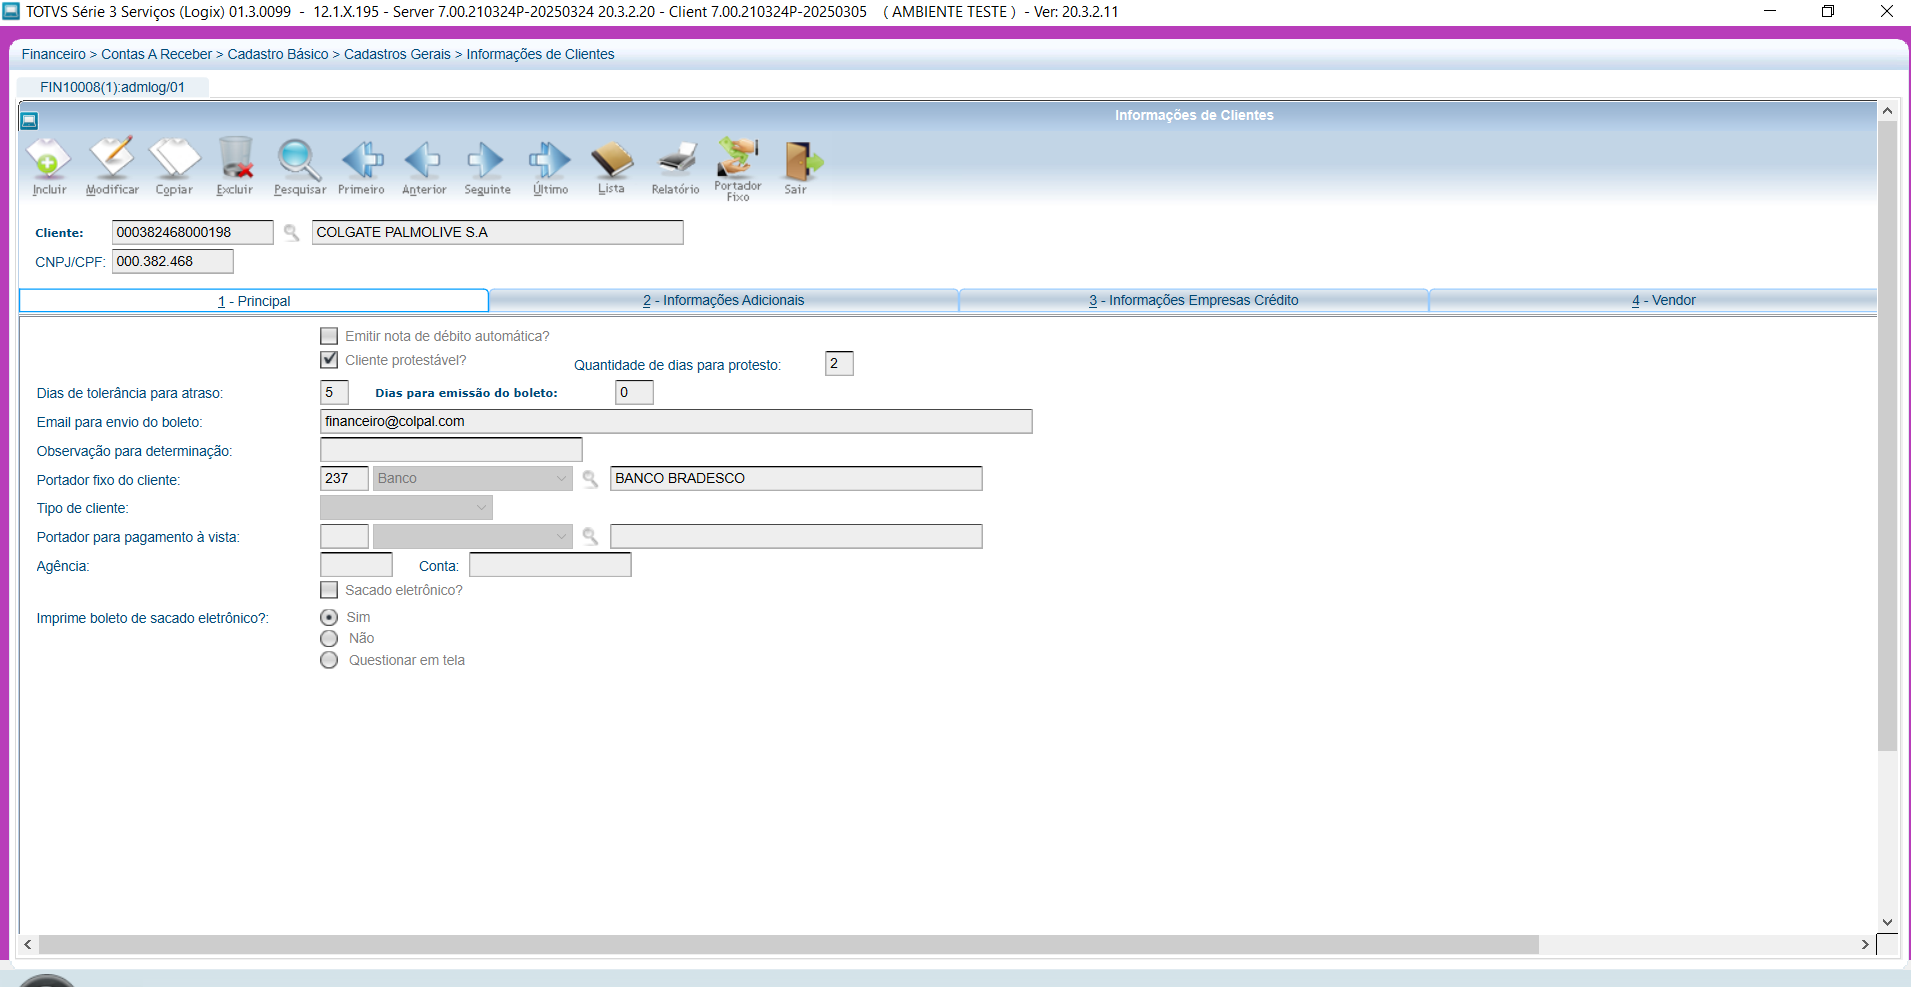This screenshot has height=987, width=1911.
Task: Select the FIN10008(1):admlog/01 window tab
Action: pos(113,87)
